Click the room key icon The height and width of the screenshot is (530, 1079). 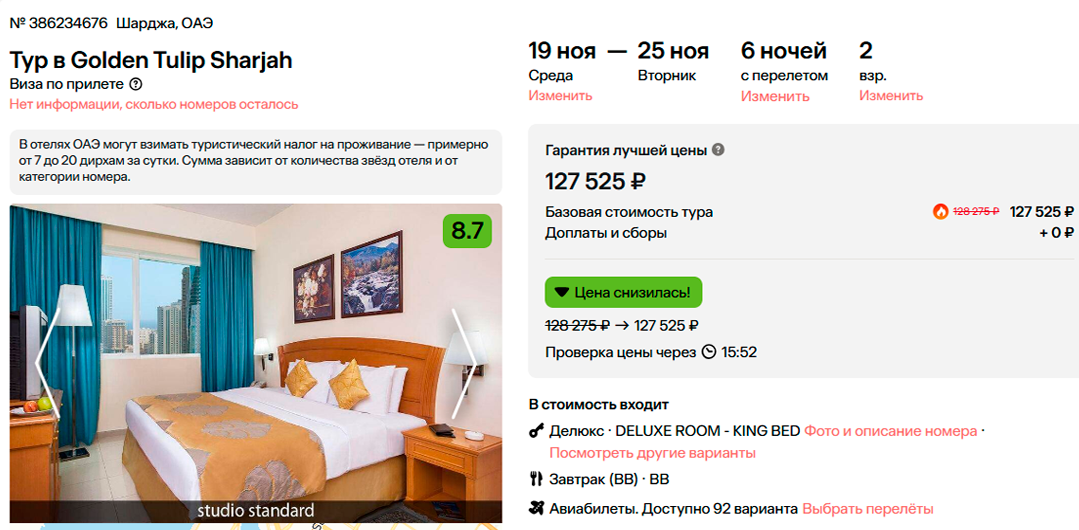(x=536, y=431)
